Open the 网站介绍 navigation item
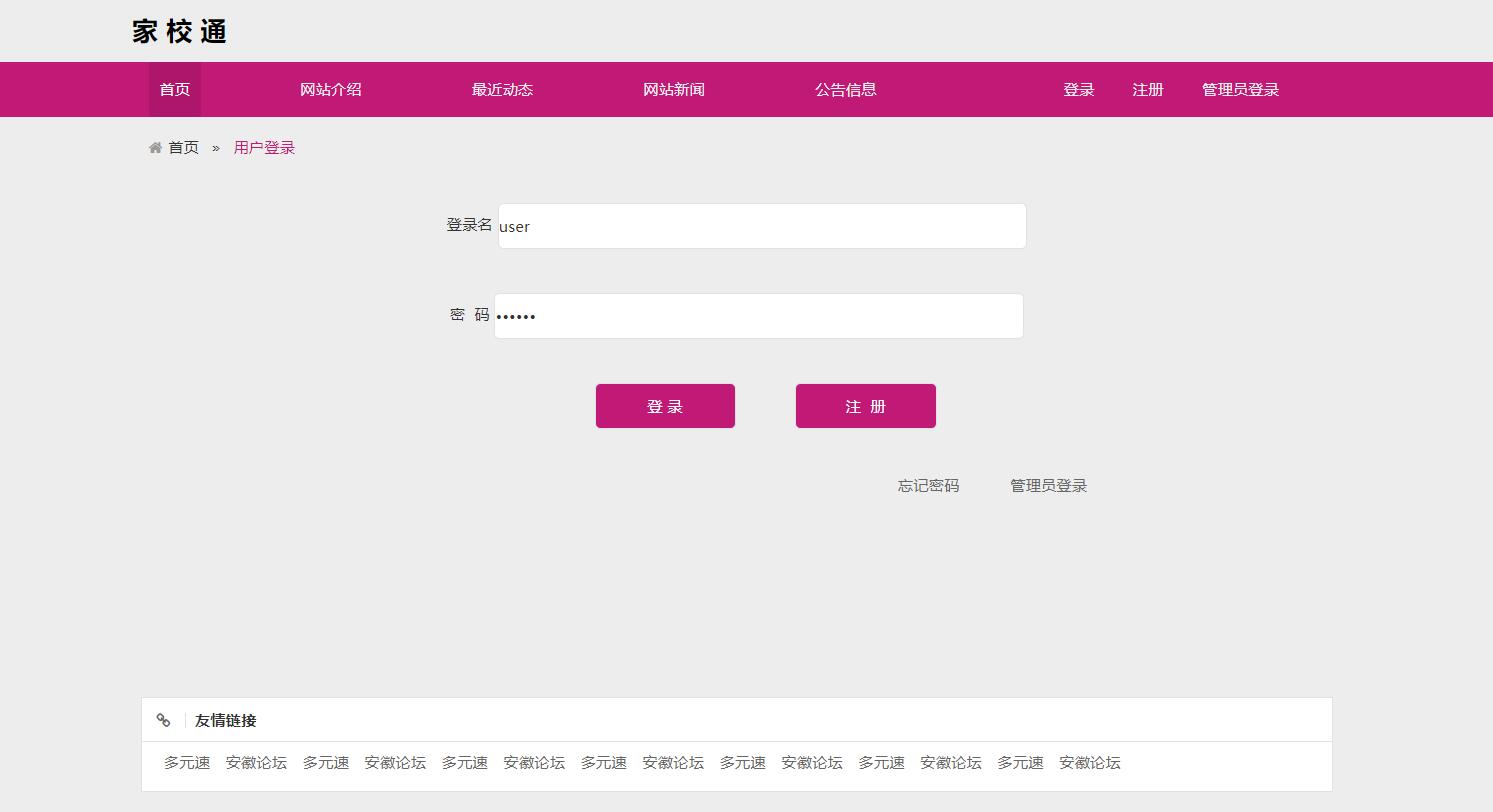Screen dimensions: 1493x812 (x=331, y=89)
